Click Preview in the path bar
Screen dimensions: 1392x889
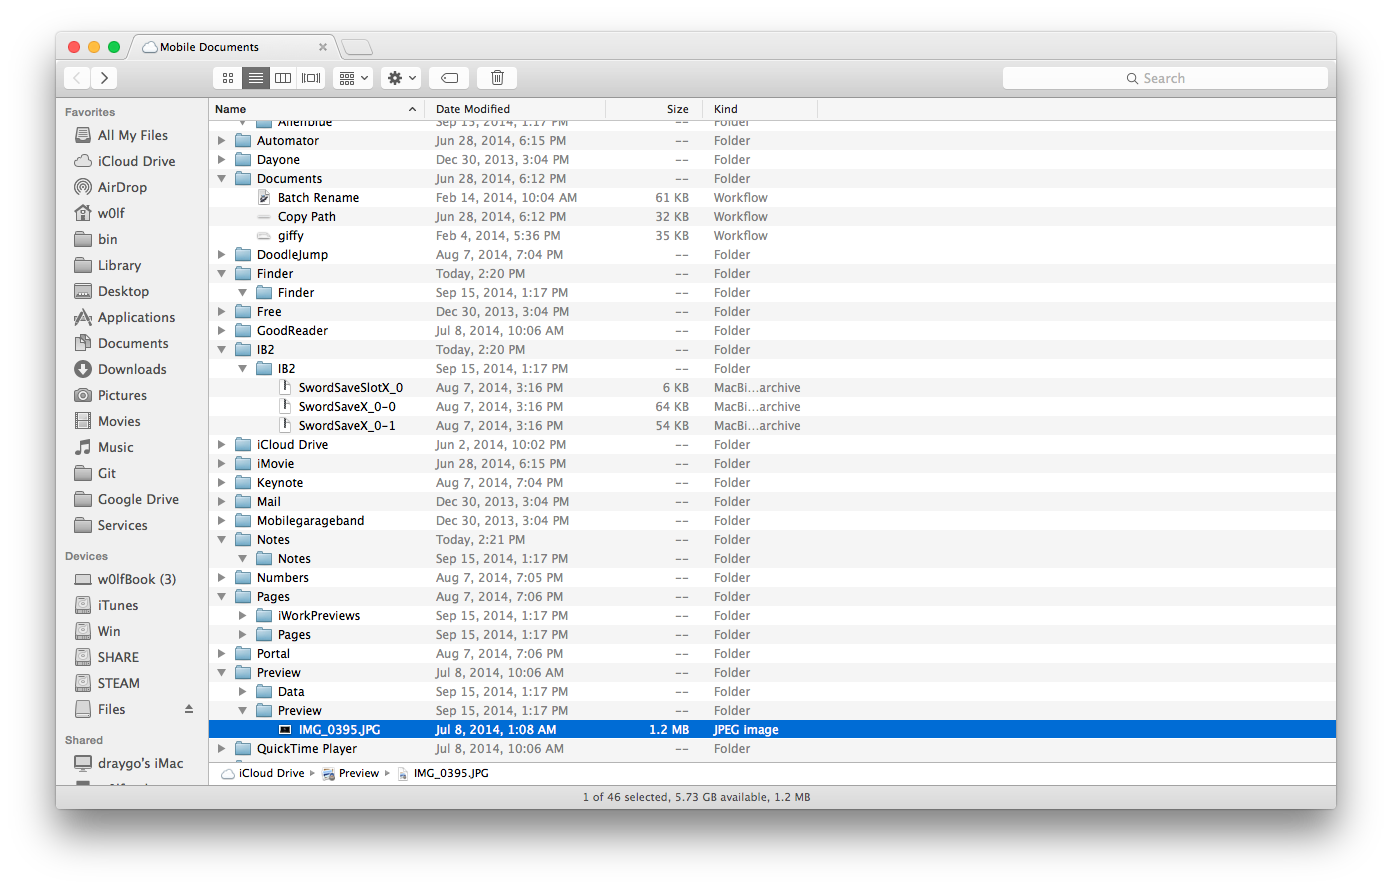pos(351,773)
